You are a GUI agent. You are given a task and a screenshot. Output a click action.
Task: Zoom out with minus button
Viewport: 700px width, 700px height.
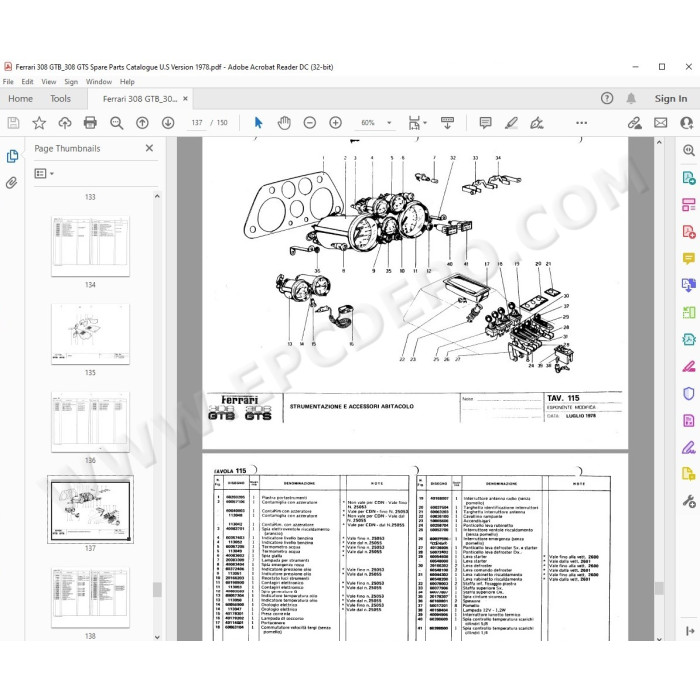[309, 123]
